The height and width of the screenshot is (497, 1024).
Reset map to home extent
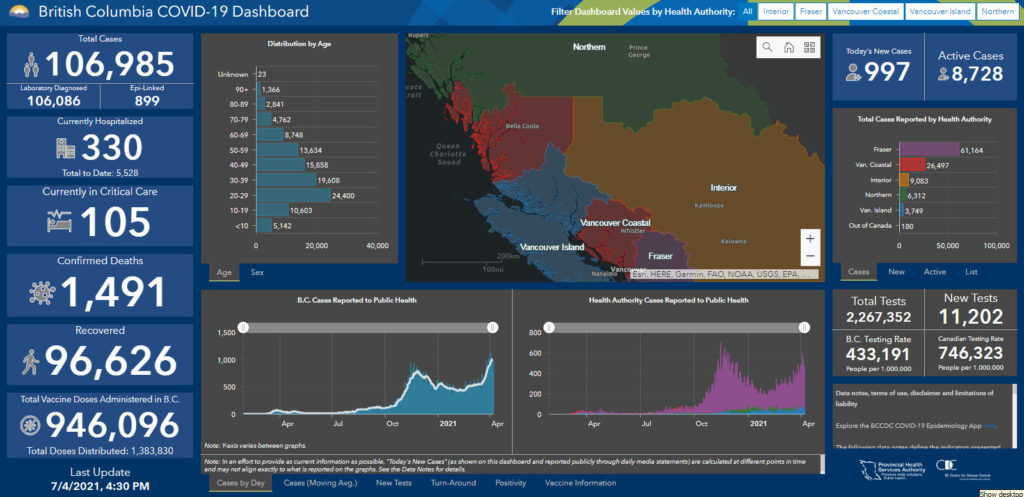(788, 47)
